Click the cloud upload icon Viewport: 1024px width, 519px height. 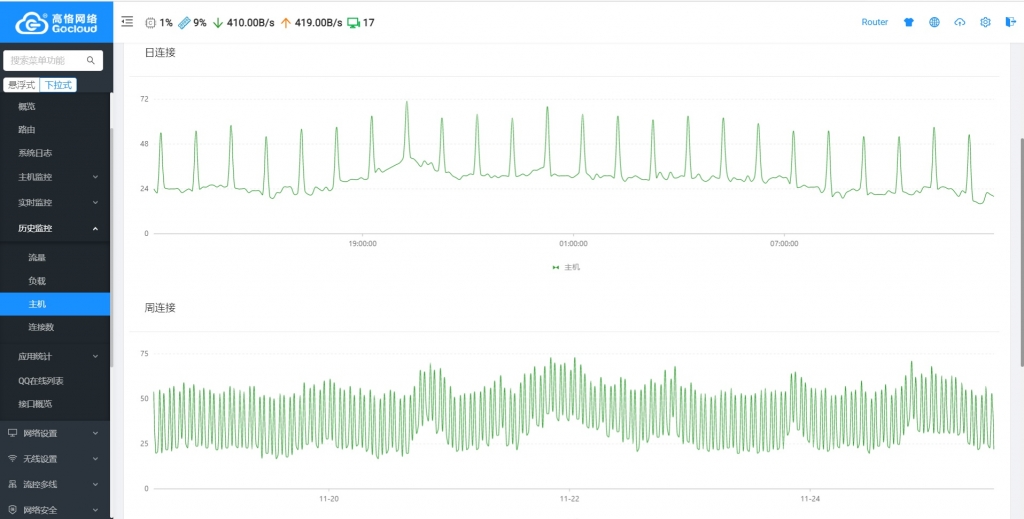tap(960, 22)
